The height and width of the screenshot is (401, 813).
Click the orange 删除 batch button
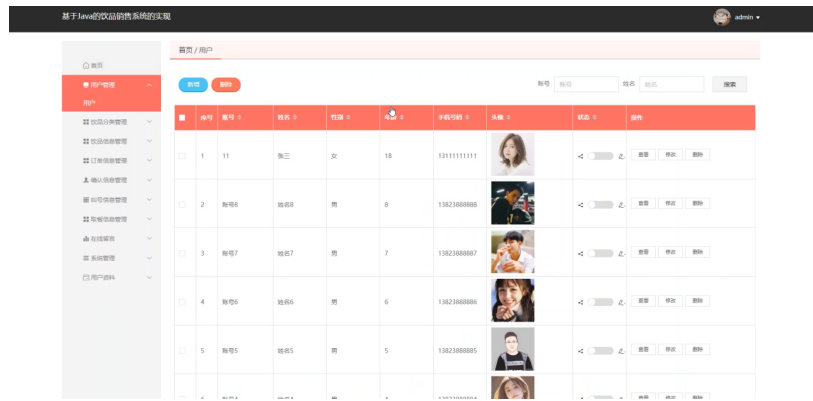(x=226, y=85)
